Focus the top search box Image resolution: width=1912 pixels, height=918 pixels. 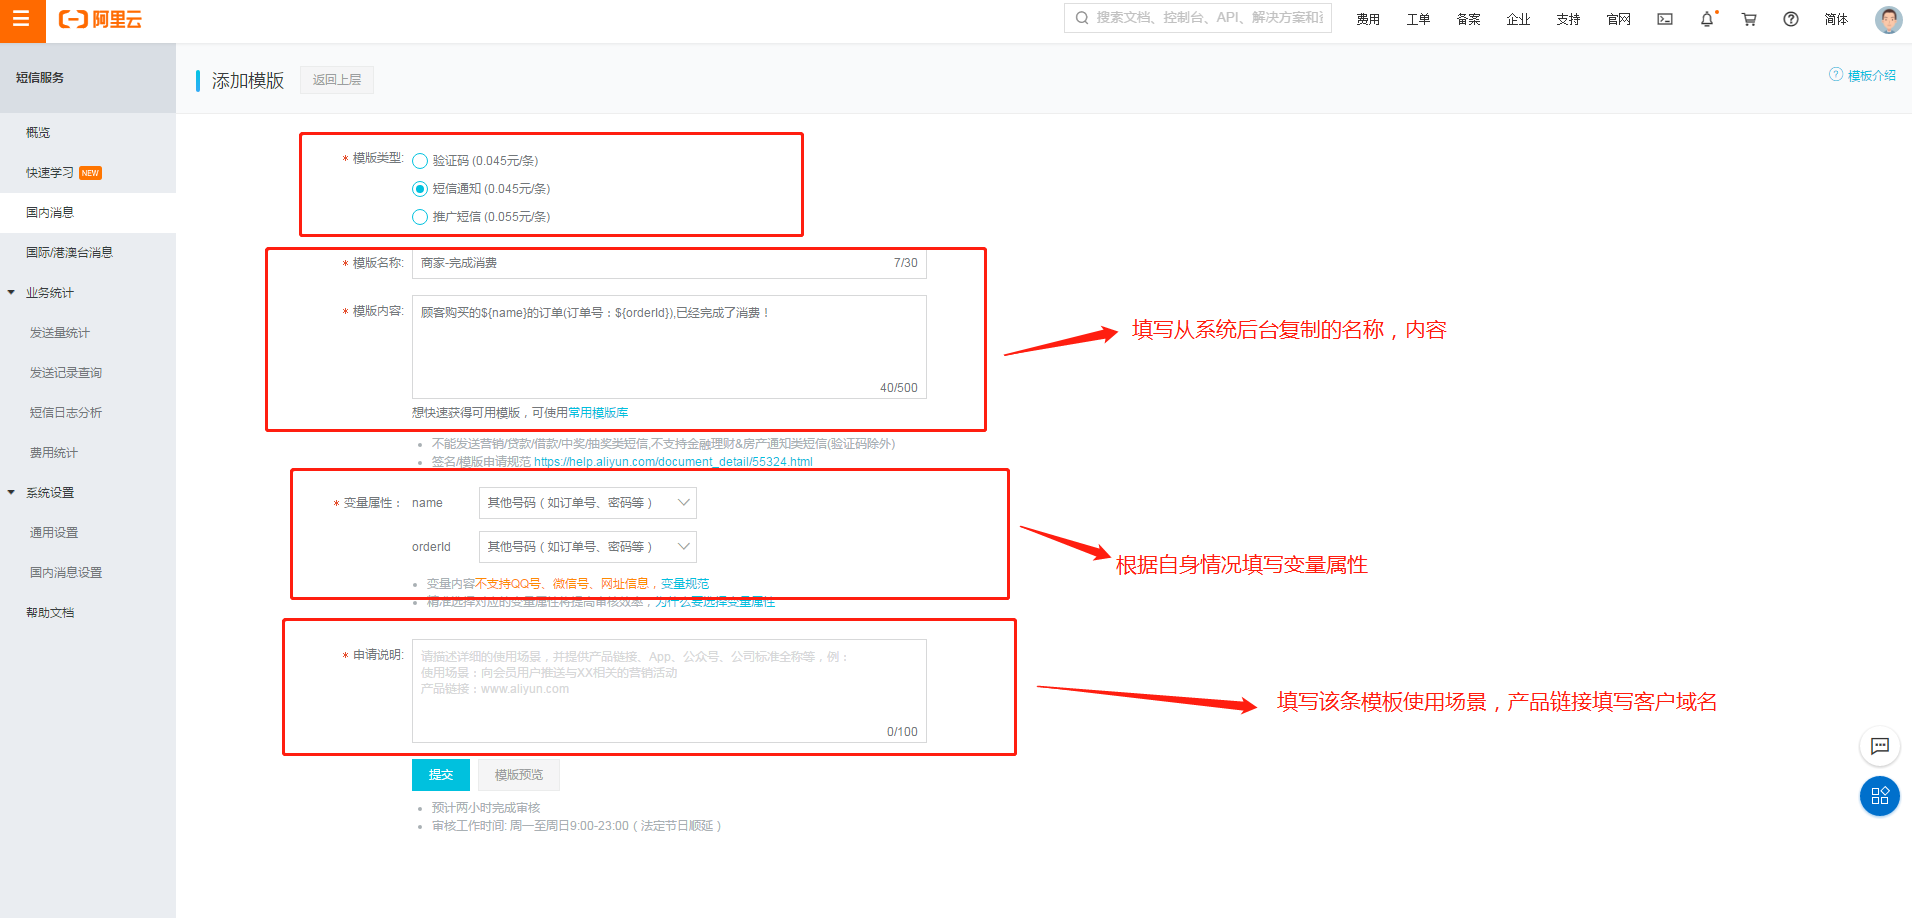click(x=1198, y=18)
